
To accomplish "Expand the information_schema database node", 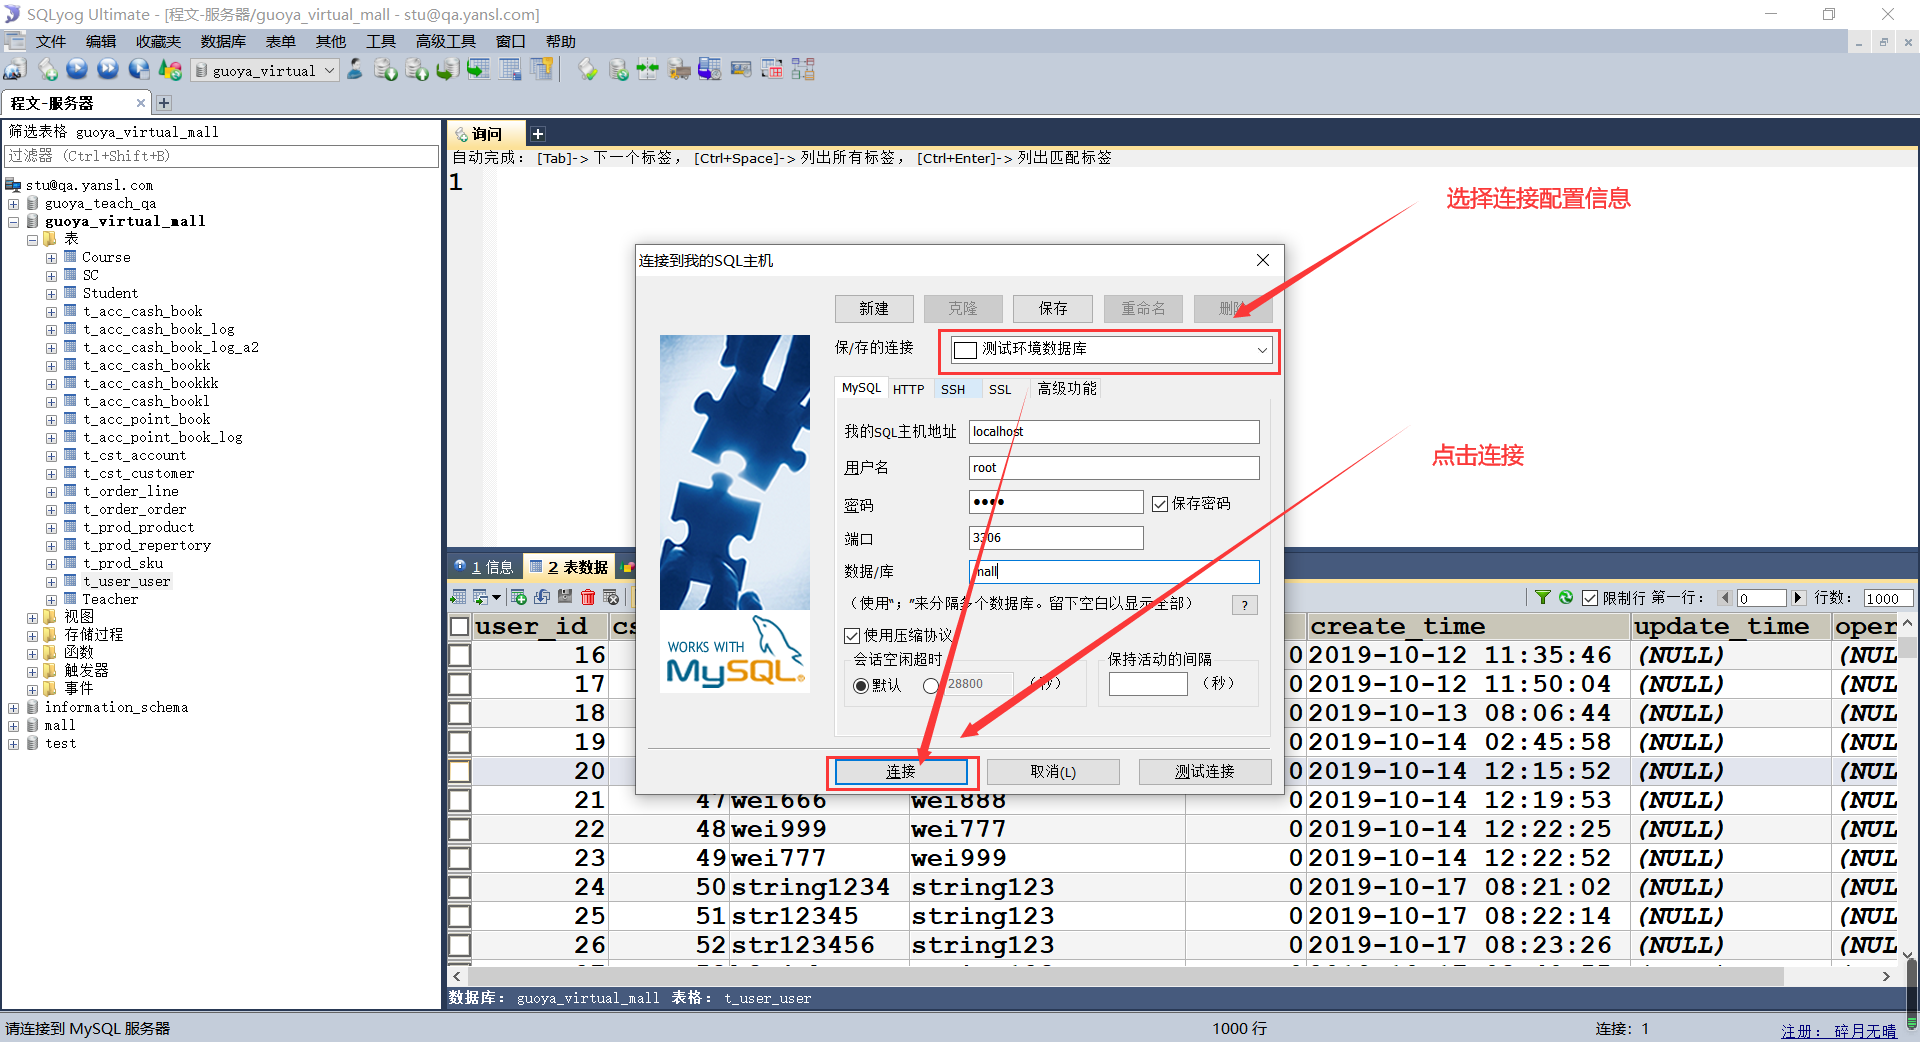I will point(14,708).
